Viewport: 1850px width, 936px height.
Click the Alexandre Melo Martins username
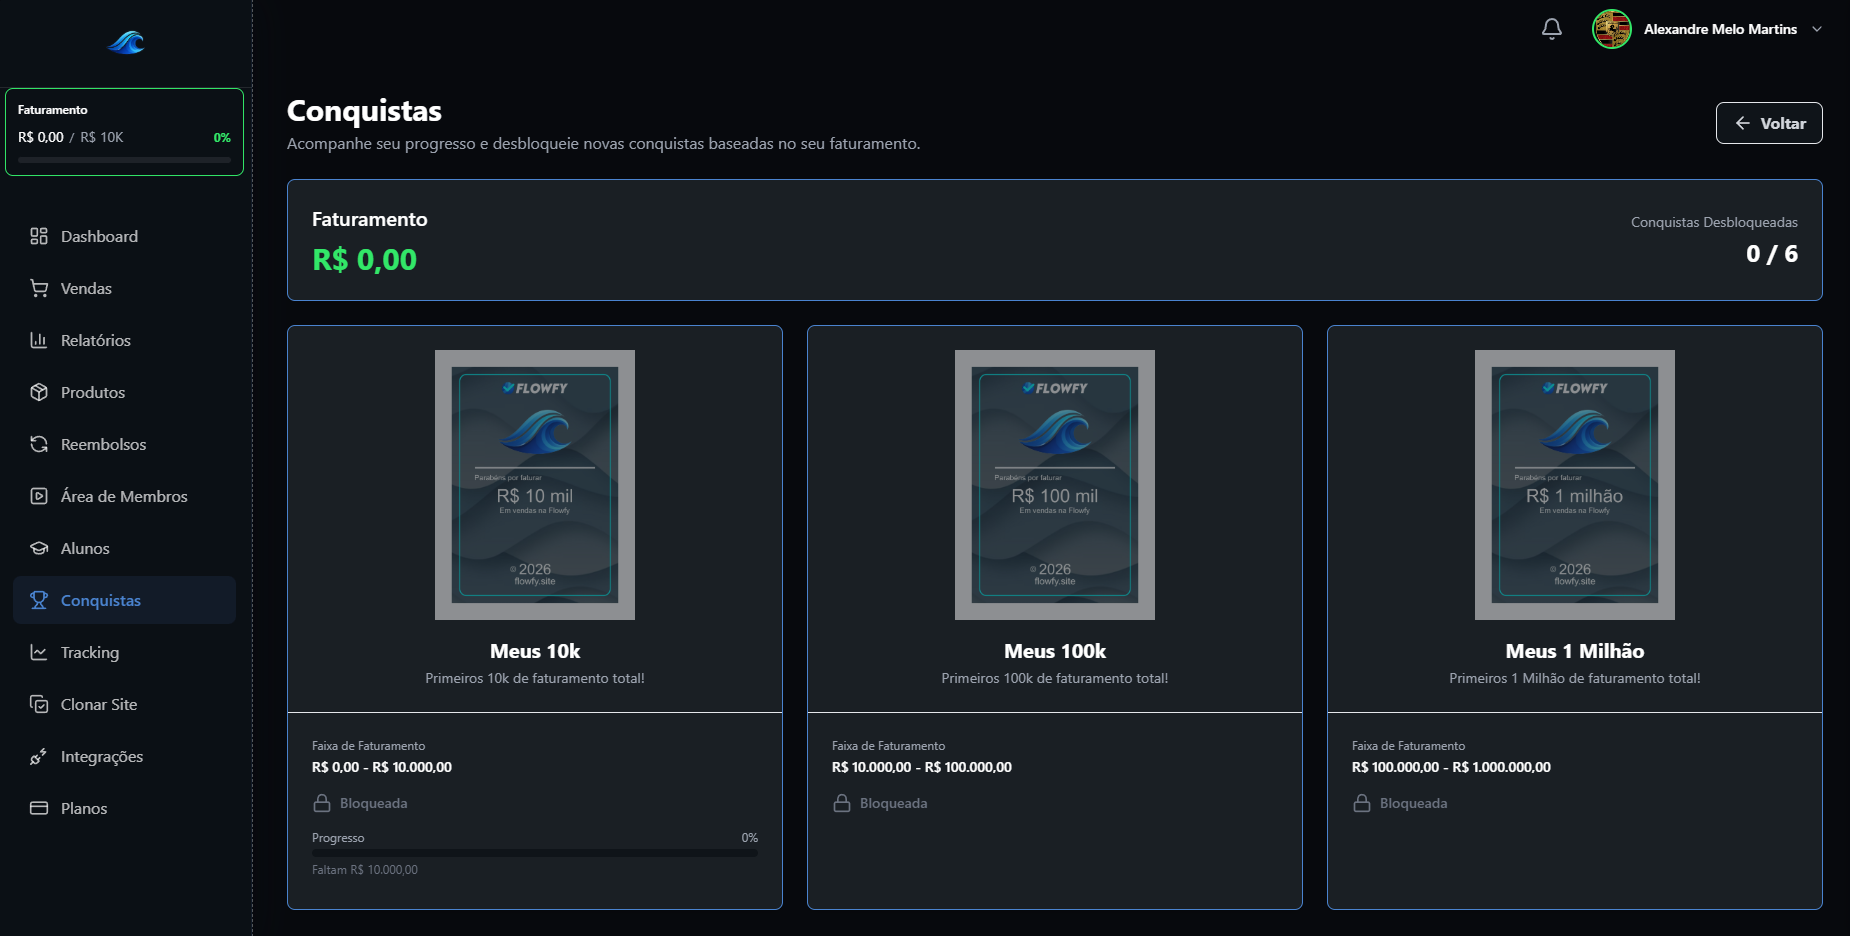[1720, 29]
